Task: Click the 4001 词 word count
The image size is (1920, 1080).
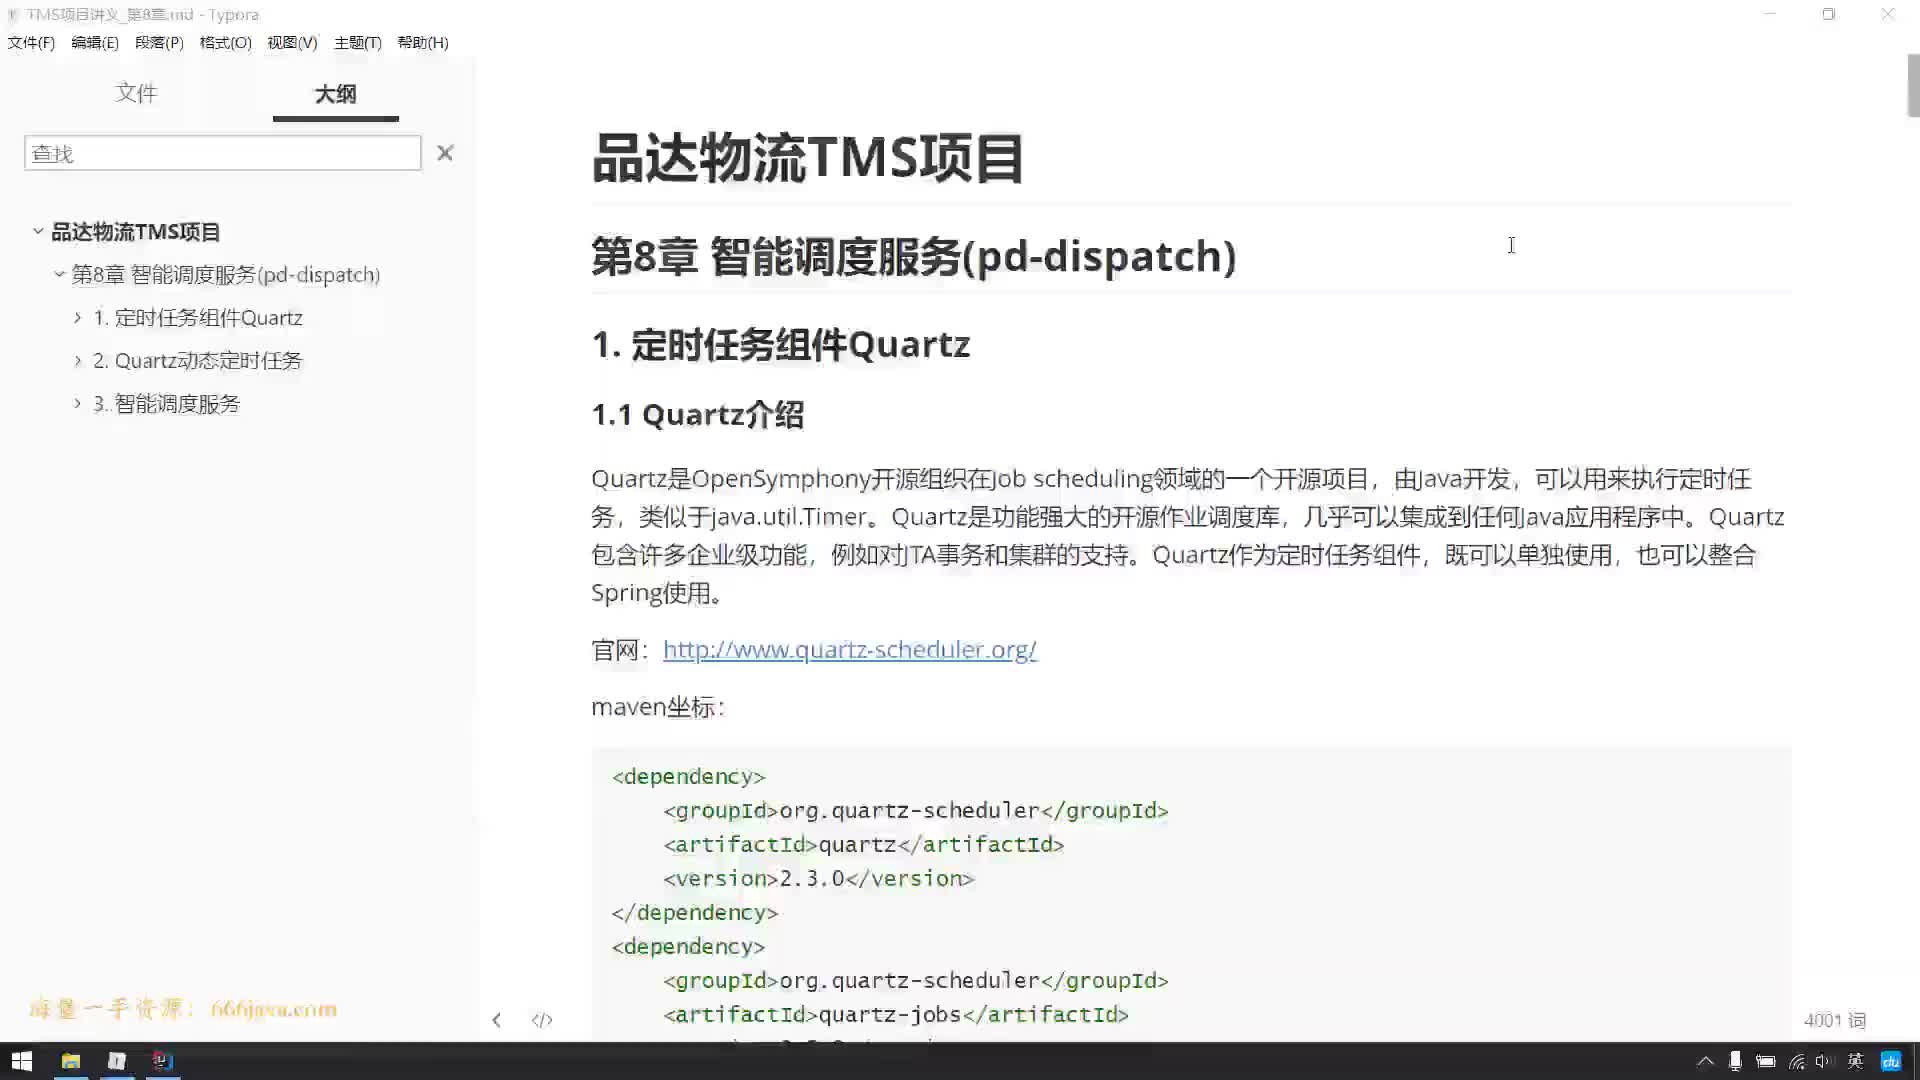Action: [1834, 1020]
